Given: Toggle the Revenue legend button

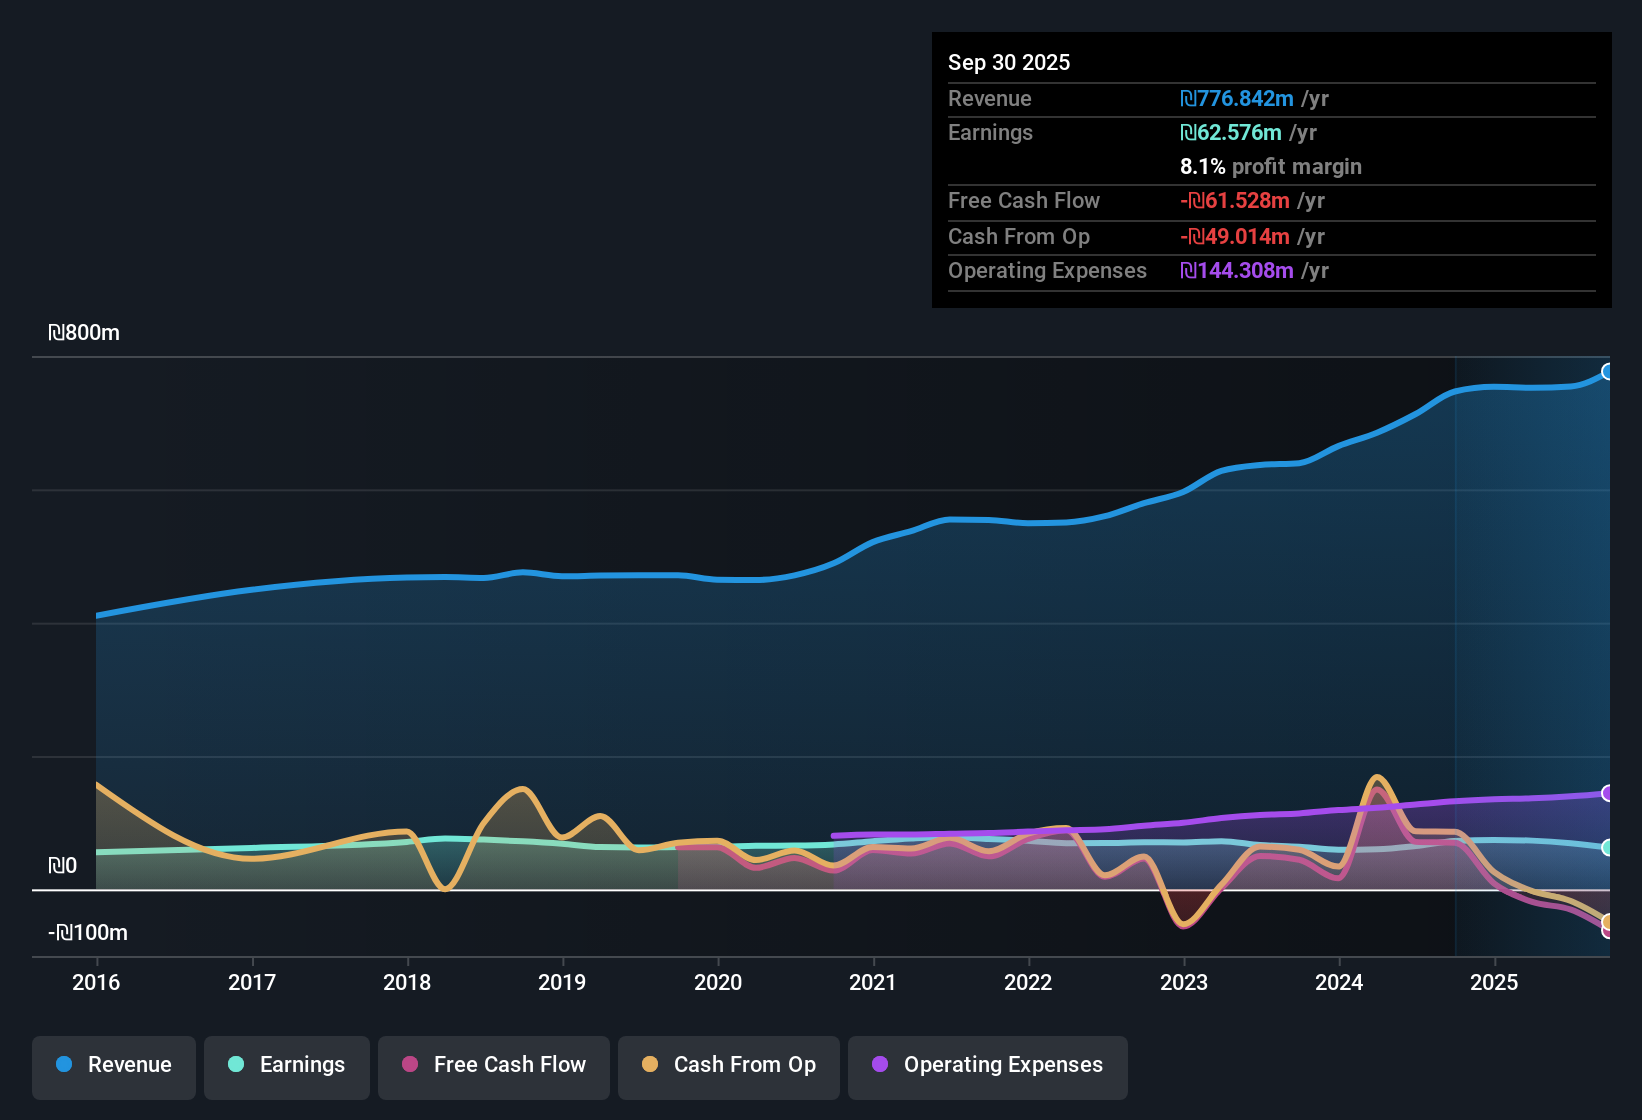Looking at the screenshot, I should click(114, 1065).
